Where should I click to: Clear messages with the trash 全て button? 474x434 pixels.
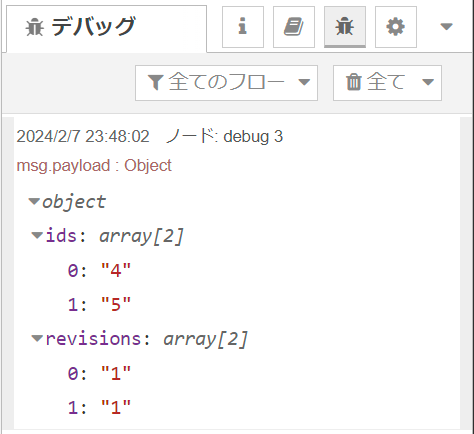pyautogui.click(x=376, y=82)
